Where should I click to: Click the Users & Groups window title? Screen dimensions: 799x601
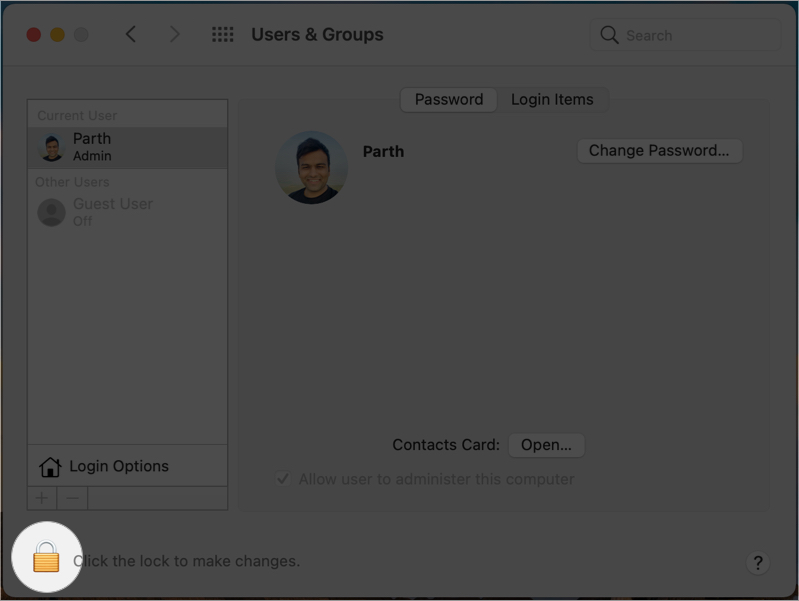click(x=317, y=34)
